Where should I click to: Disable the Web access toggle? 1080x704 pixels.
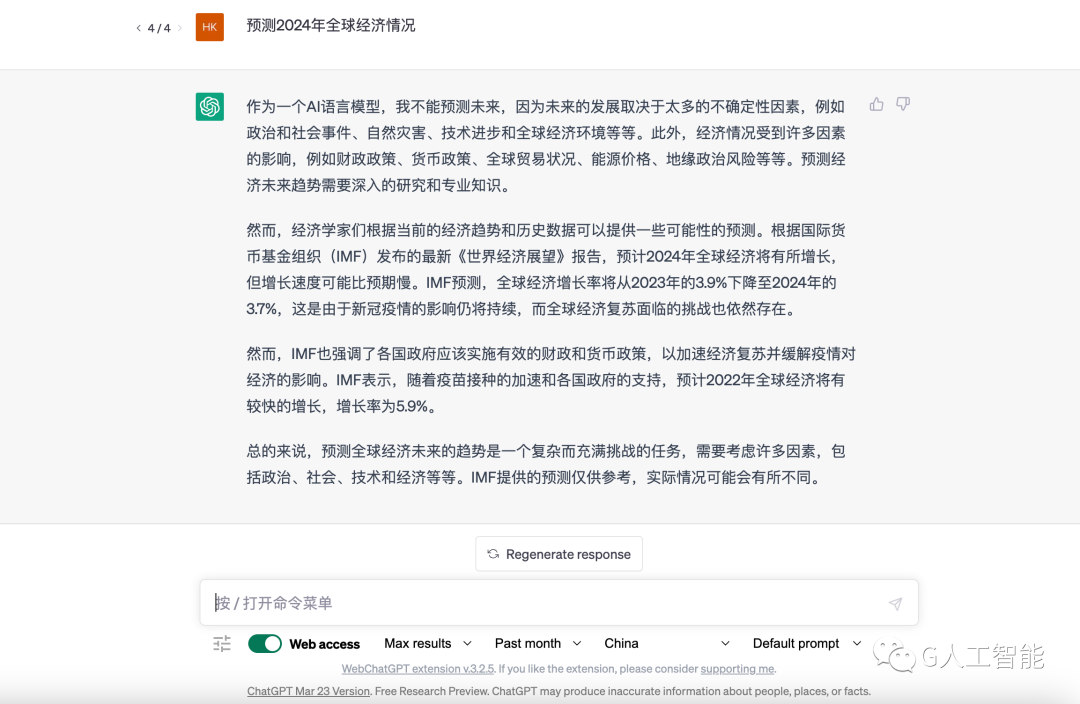tap(264, 643)
